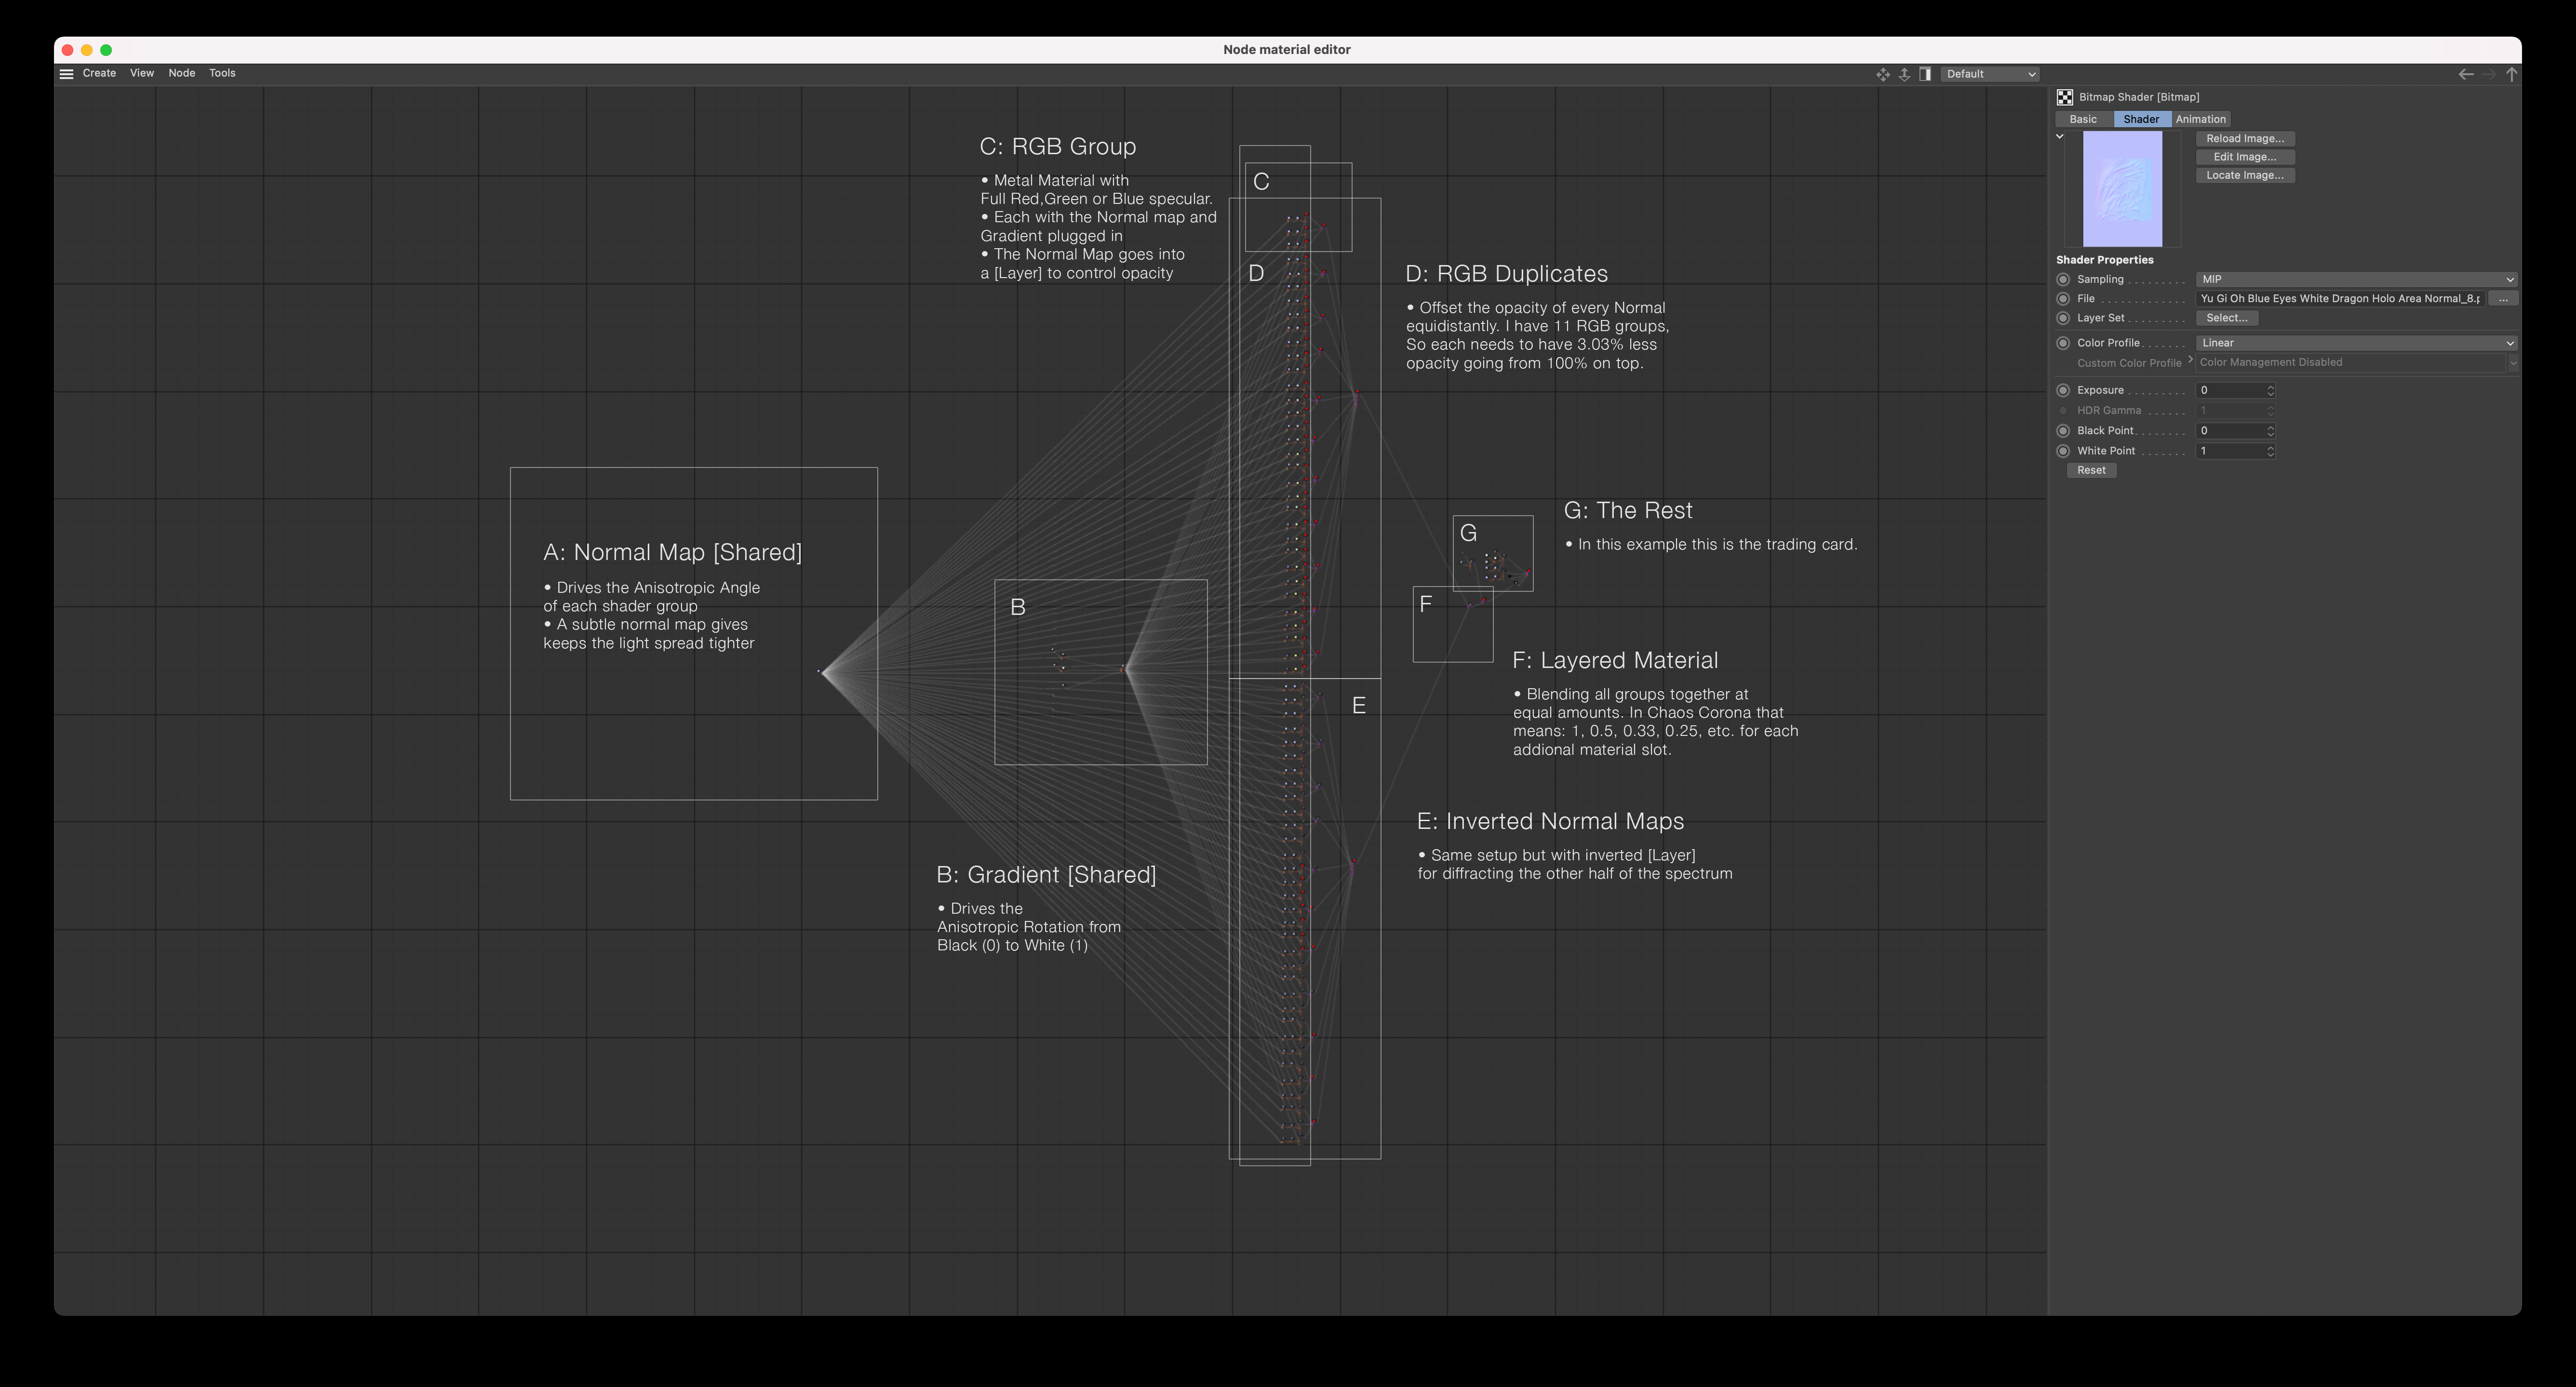
Task: Click the back arrow in attribute panel
Action: point(2465,74)
